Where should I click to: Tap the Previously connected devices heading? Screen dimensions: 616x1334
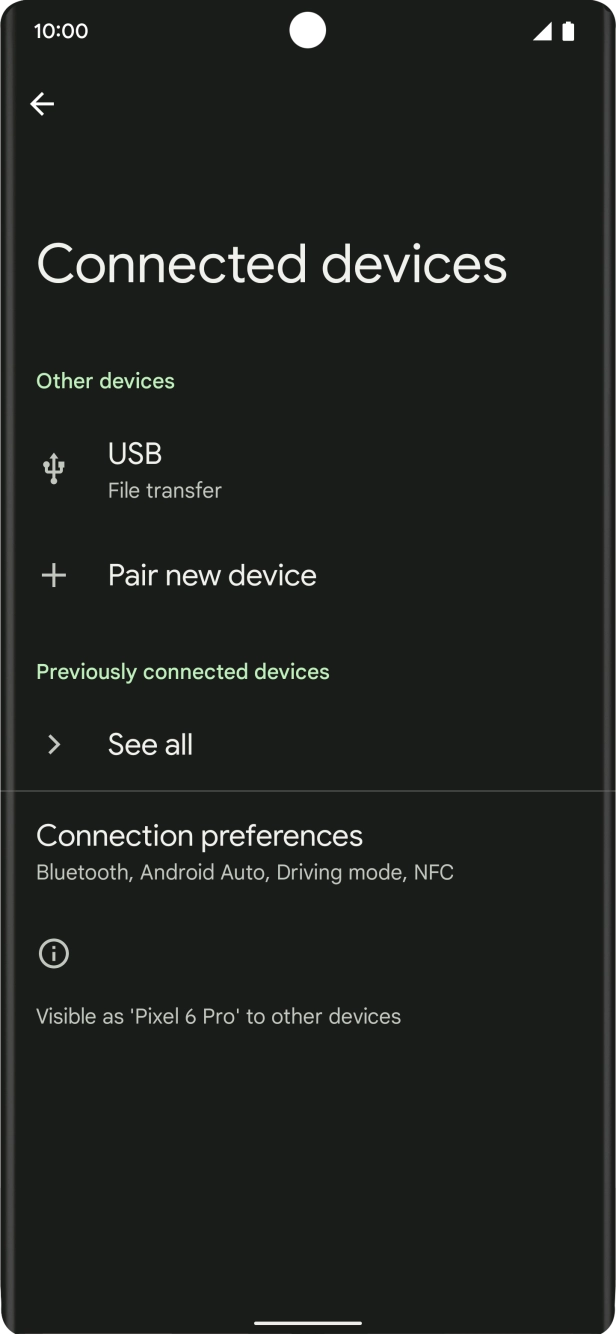(183, 671)
